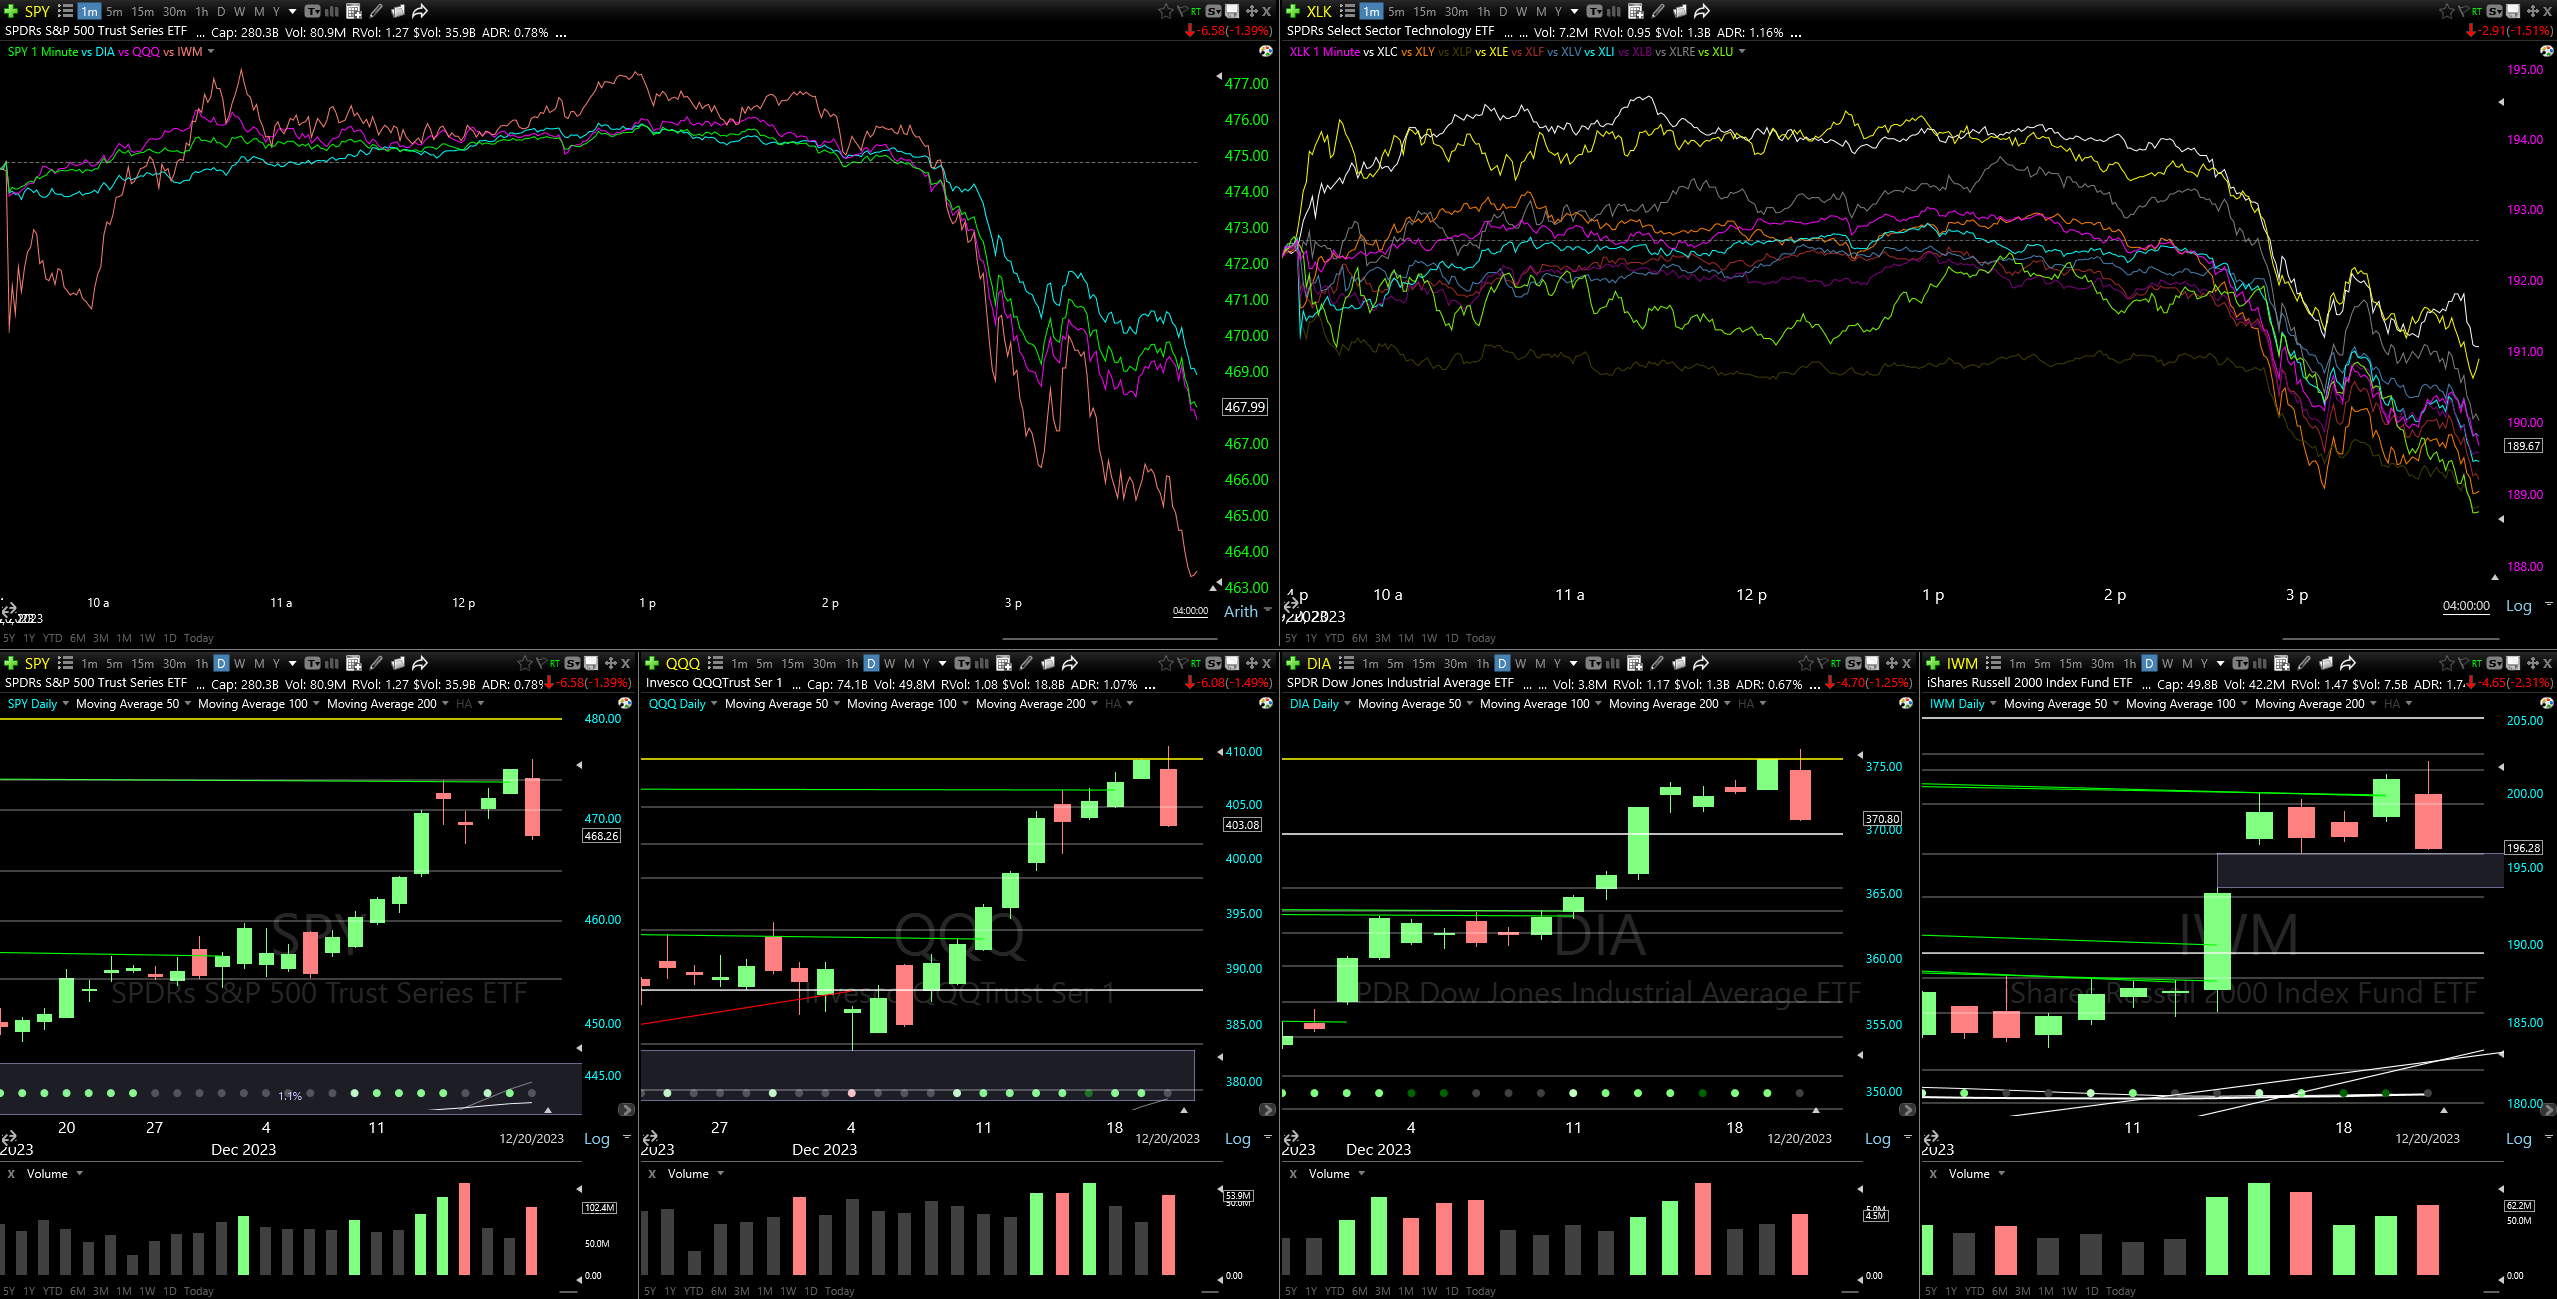The image size is (2557, 1299).
Task: Open chart color palette icon in SPY 1-minute chart
Action: coord(1265,51)
